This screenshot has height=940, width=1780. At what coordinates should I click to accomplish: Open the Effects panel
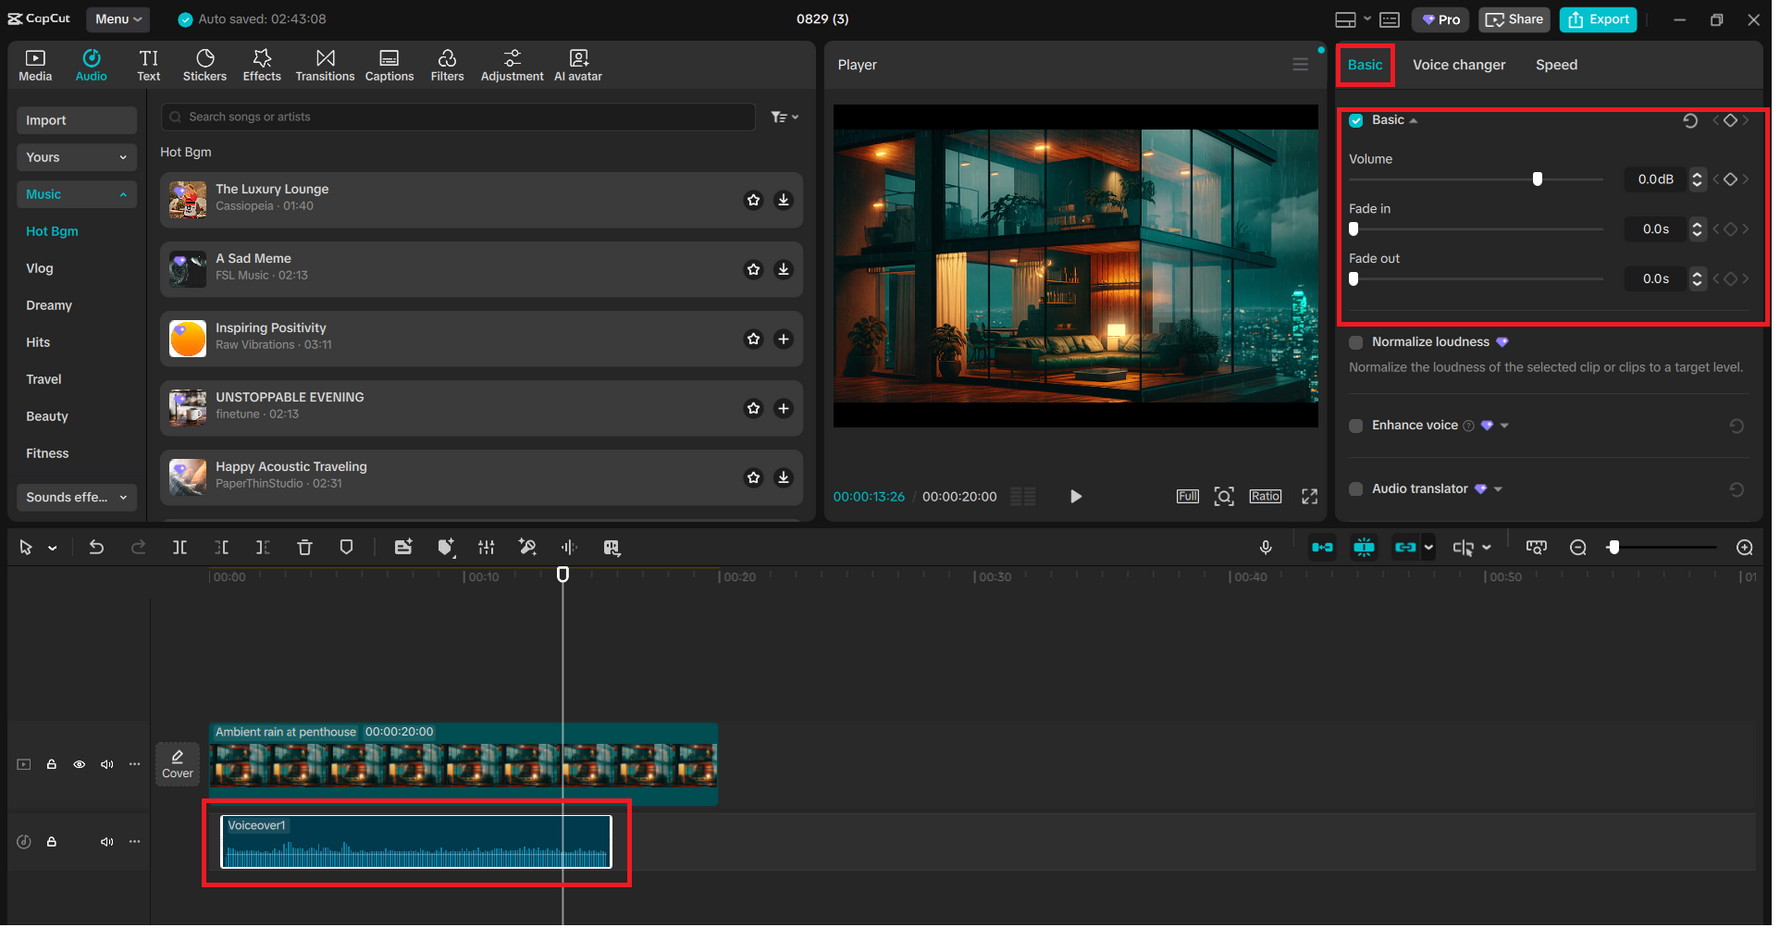pos(262,65)
